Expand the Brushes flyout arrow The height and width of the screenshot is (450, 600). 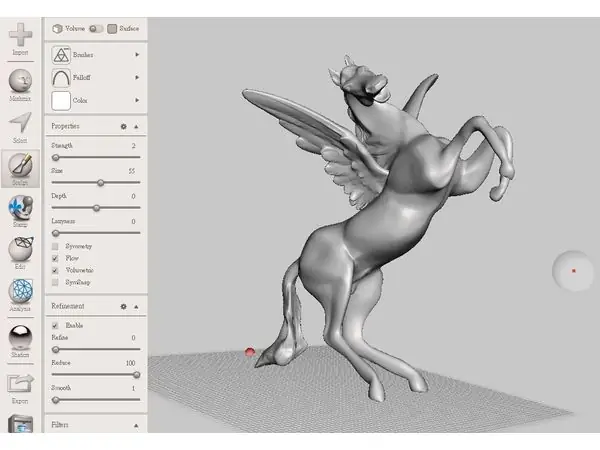137,55
